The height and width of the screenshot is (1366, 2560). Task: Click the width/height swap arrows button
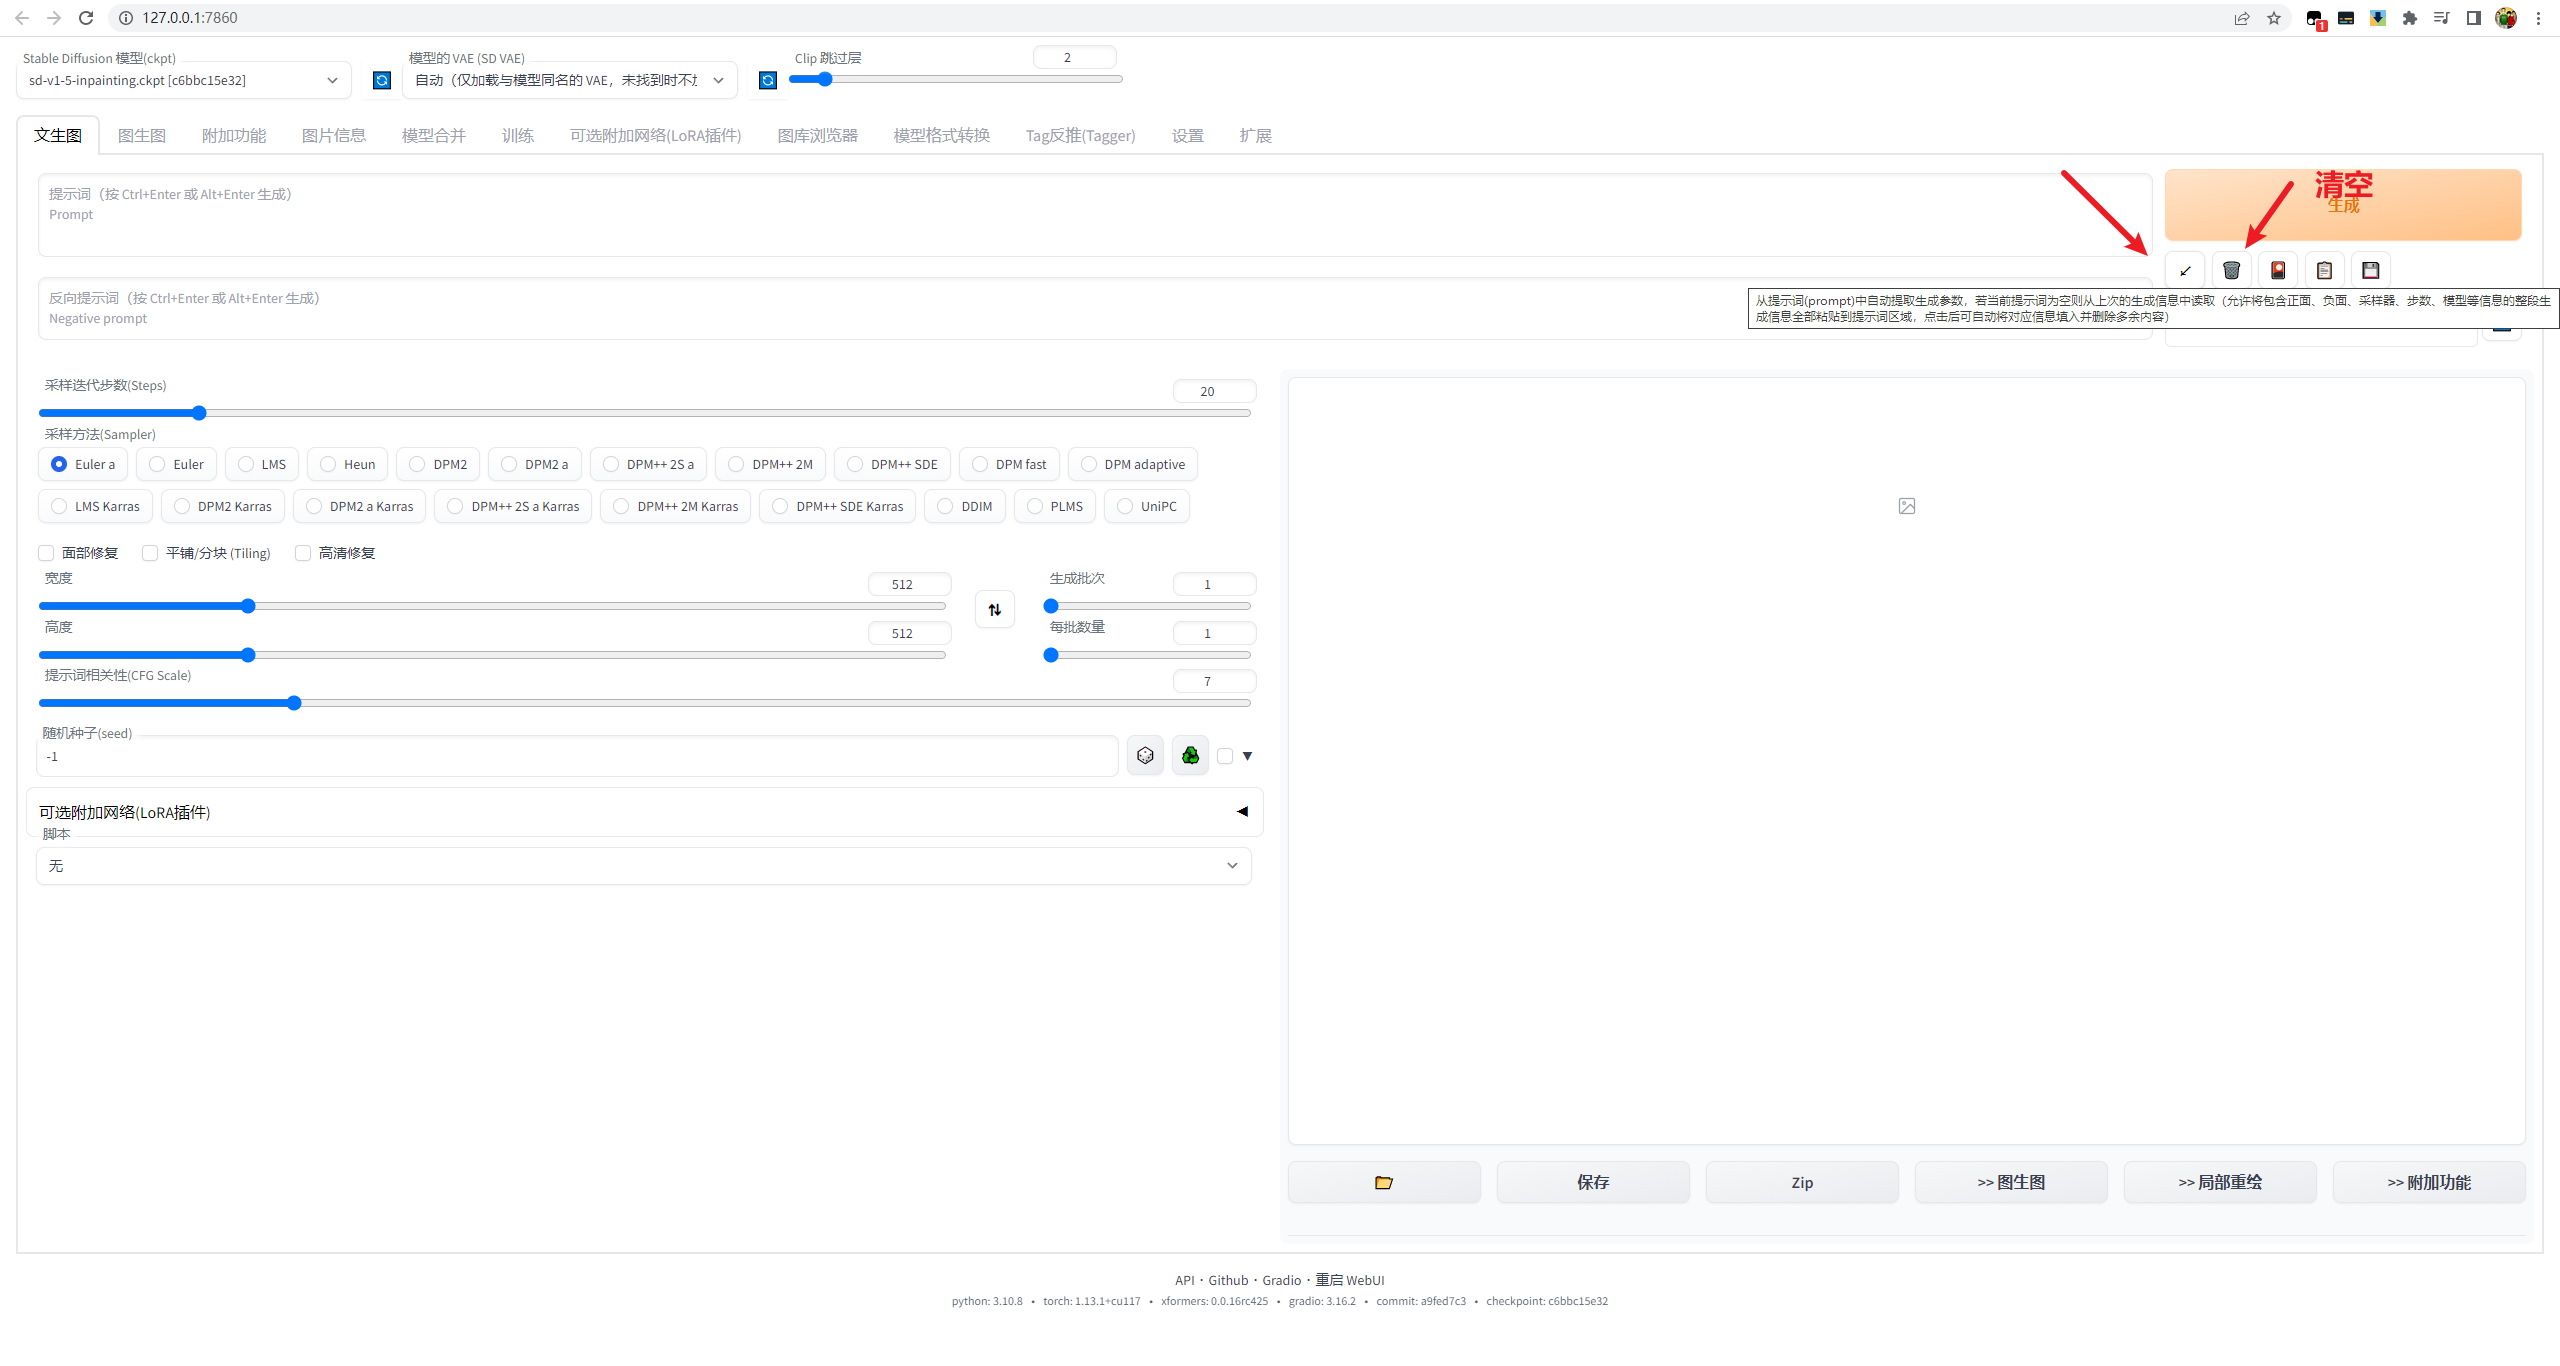[995, 609]
